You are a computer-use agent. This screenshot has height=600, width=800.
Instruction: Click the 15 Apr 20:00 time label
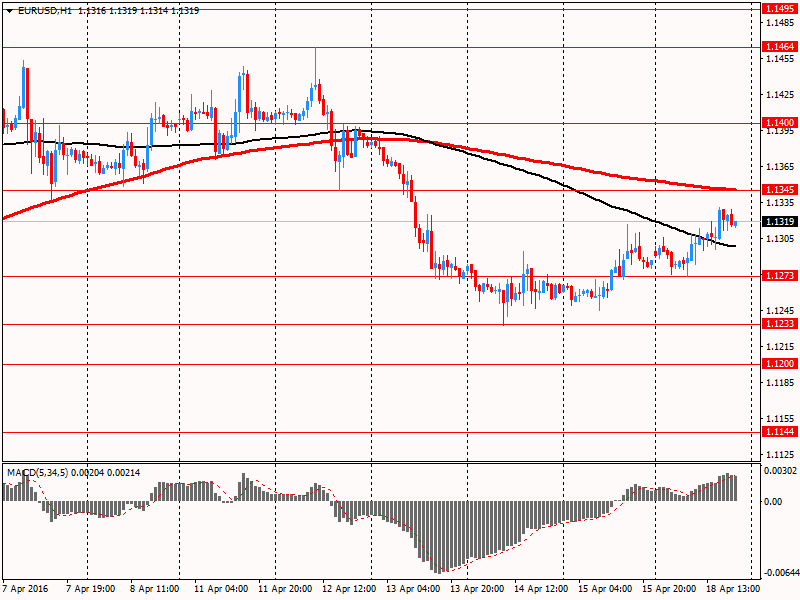pyautogui.click(x=669, y=588)
